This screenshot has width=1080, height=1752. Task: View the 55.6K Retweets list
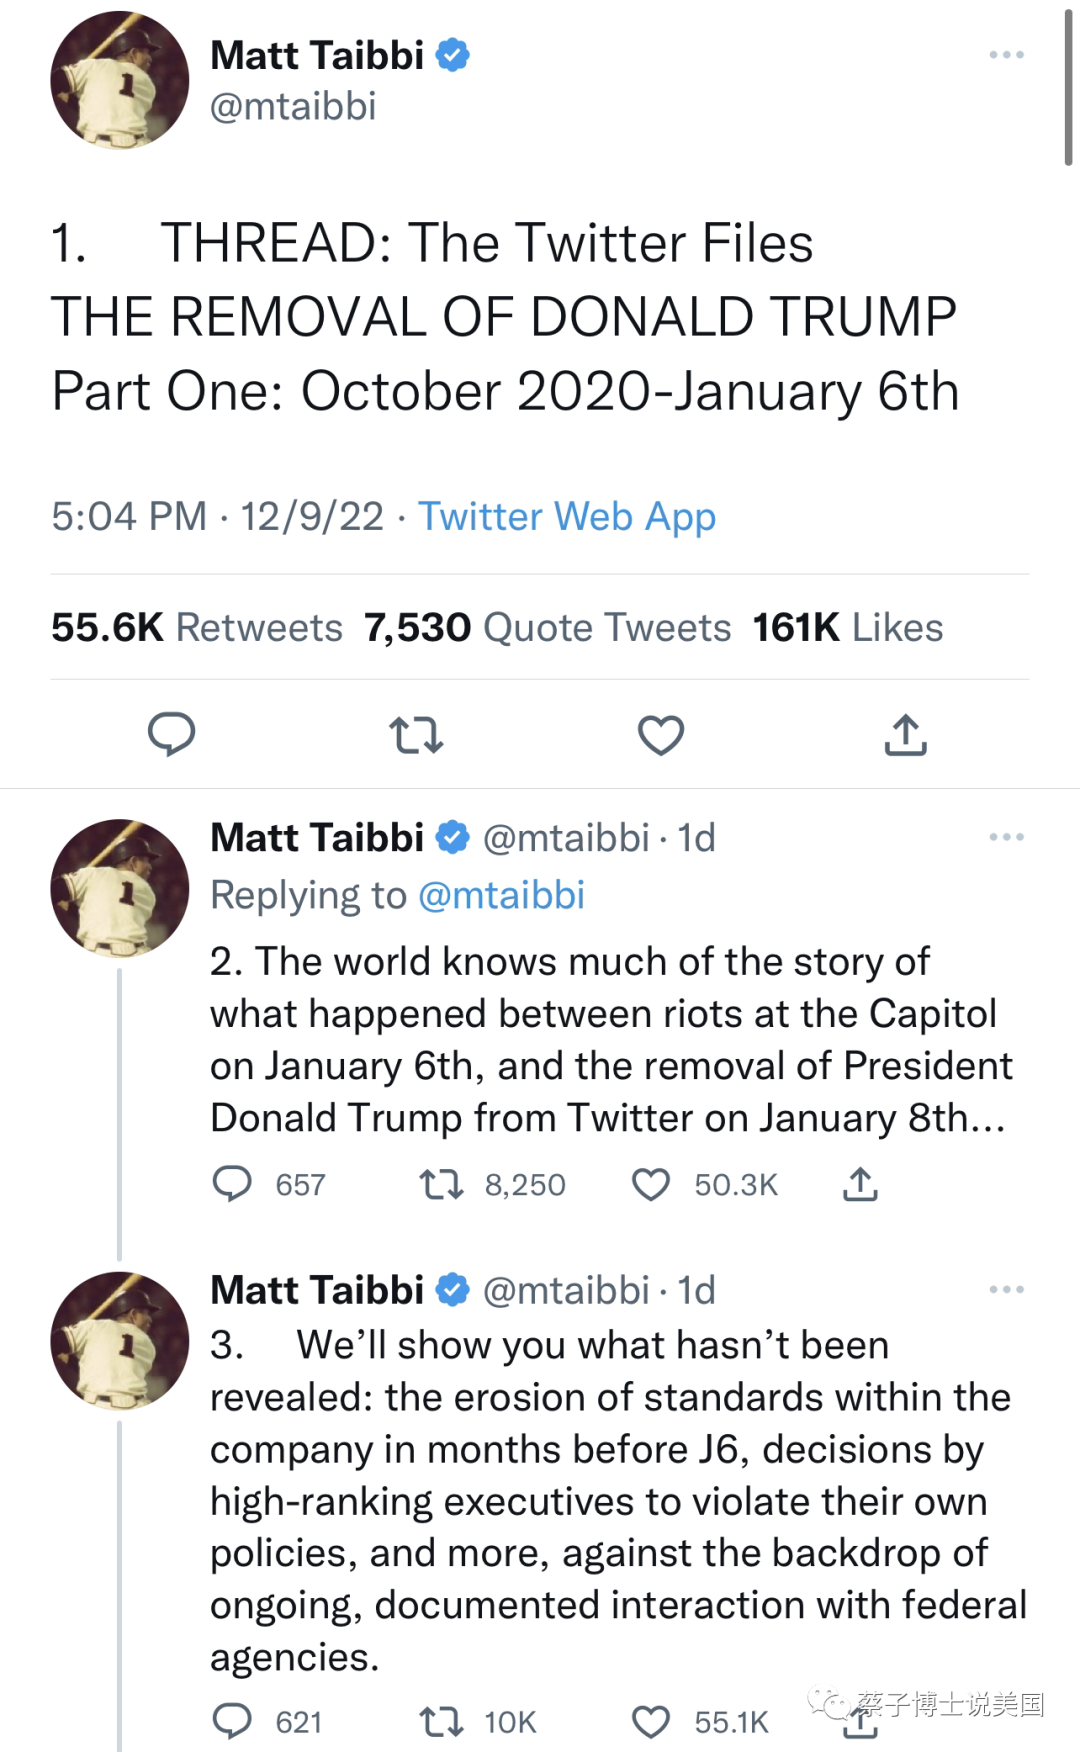pos(197,627)
